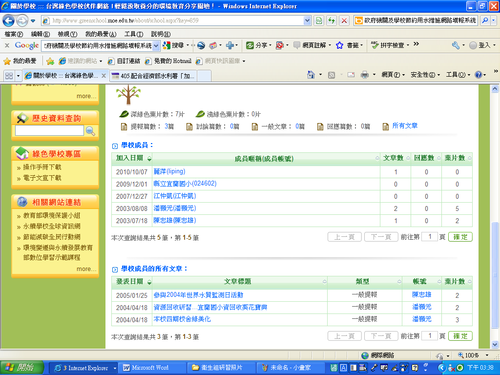Open the 工具(O) dropdown in command bar

pyautogui.click(x=459, y=75)
